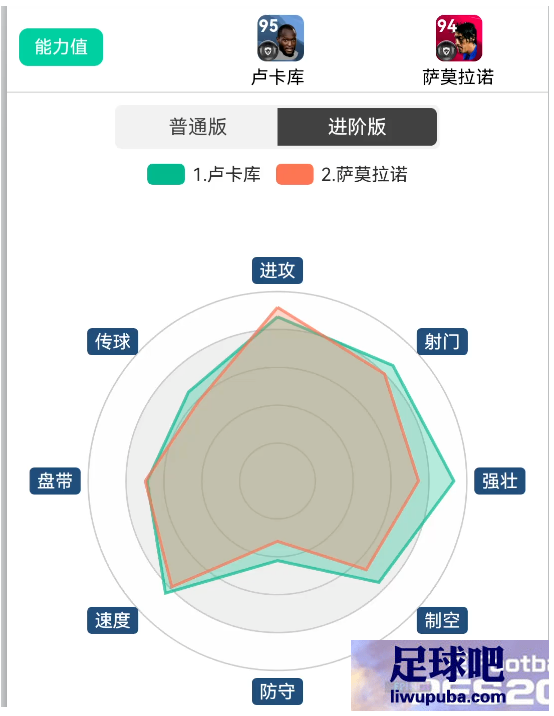Select the 防守 axis label
The width and height of the screenshot is (554, 716).
pos(277,691)
